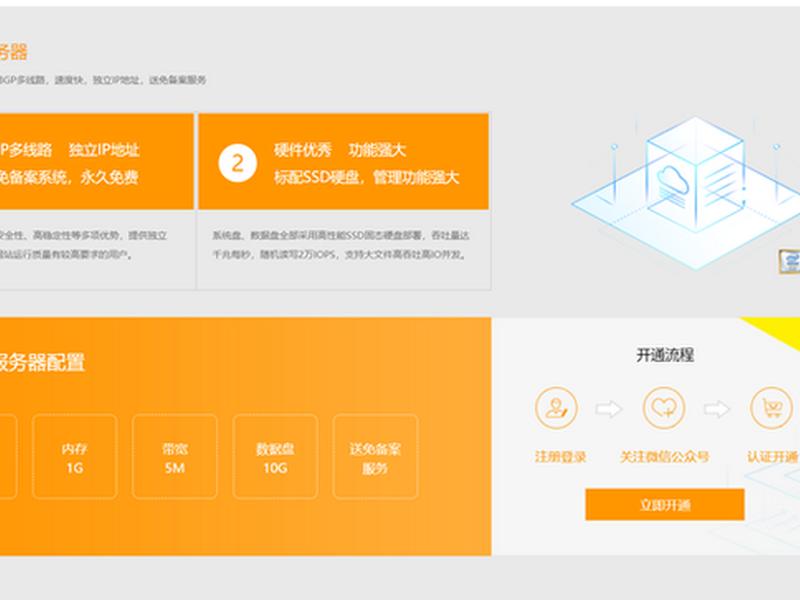Image resolution: width=800 pixels, height=600 pixels.
Task: Click the 认证开通 step label
Action: [773, 457]
